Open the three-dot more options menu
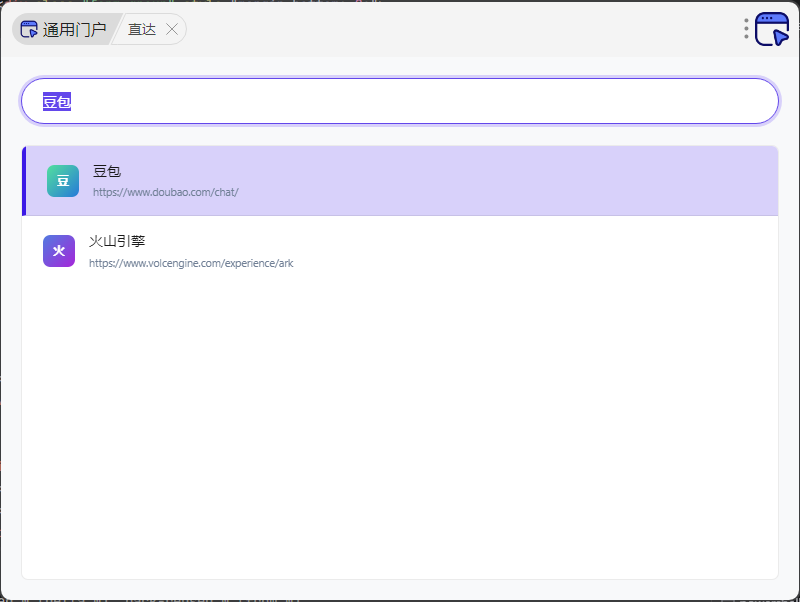 pyautogui.click(x=746, y=29)
